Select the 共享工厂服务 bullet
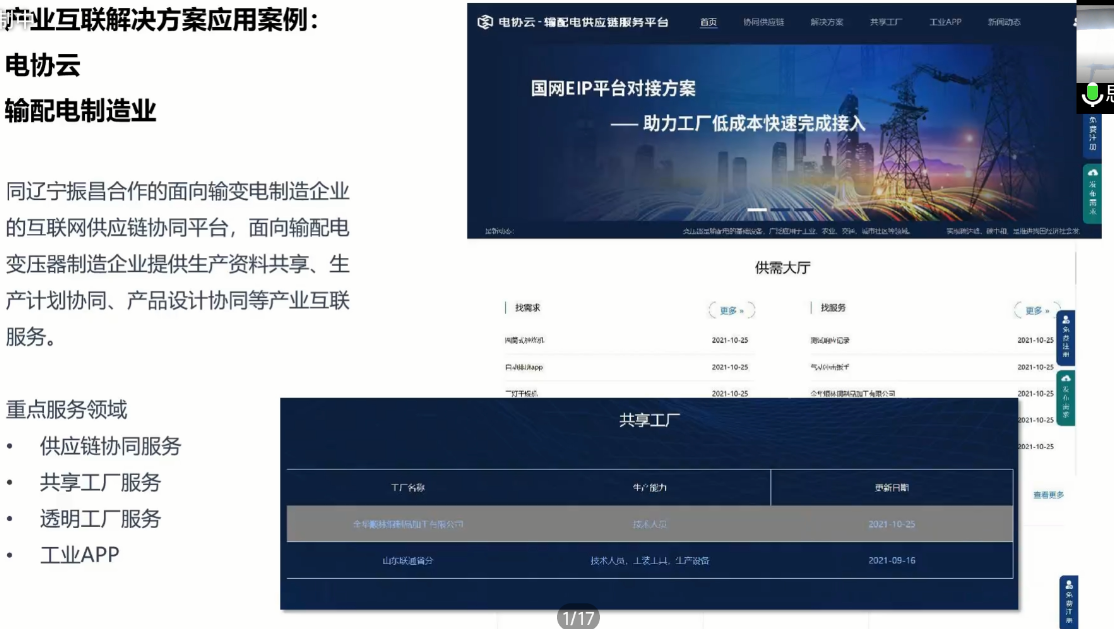Screen dimensions: 1114x629 100,483
